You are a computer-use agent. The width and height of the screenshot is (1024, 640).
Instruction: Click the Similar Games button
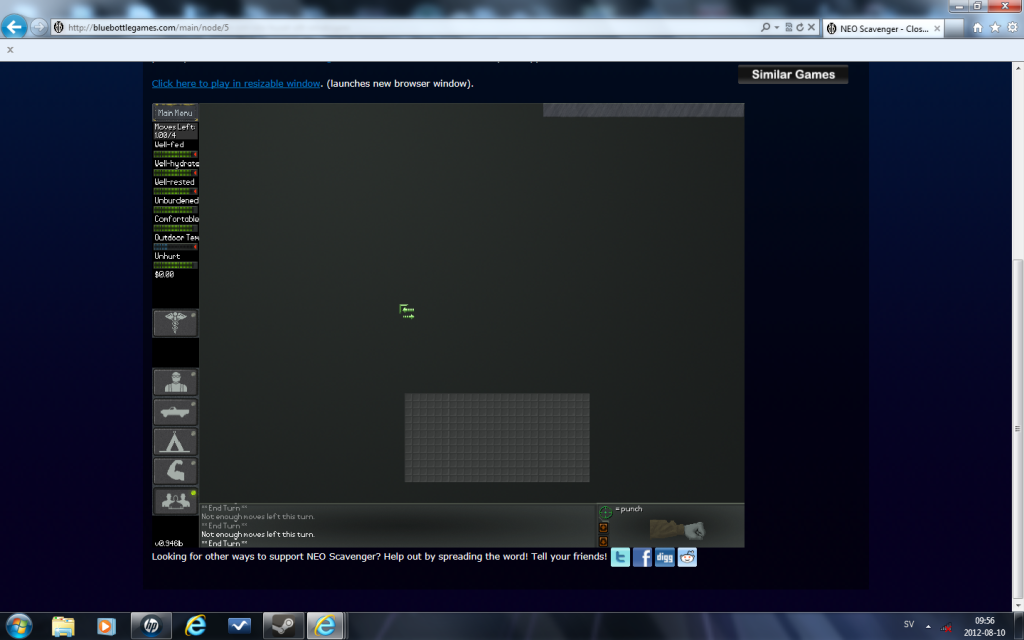point(793,74)
